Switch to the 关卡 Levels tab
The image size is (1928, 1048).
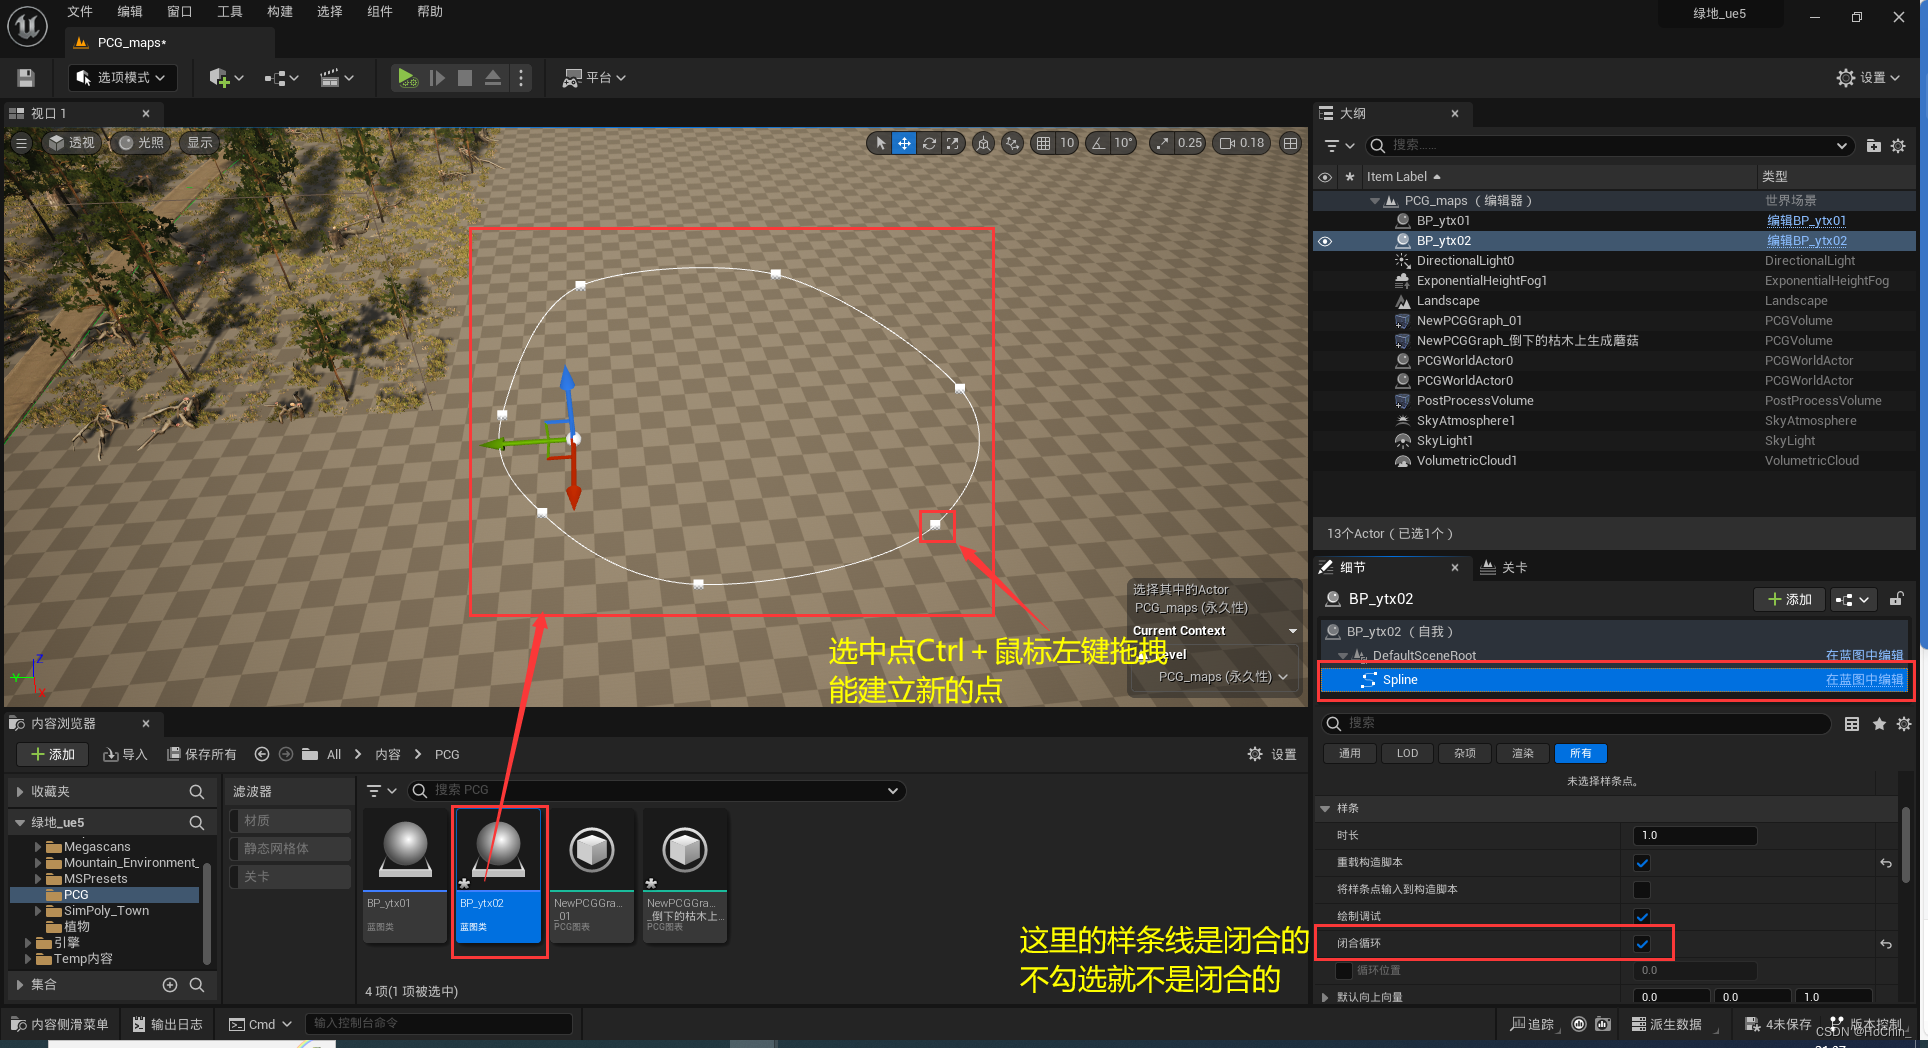[1504, 568]
